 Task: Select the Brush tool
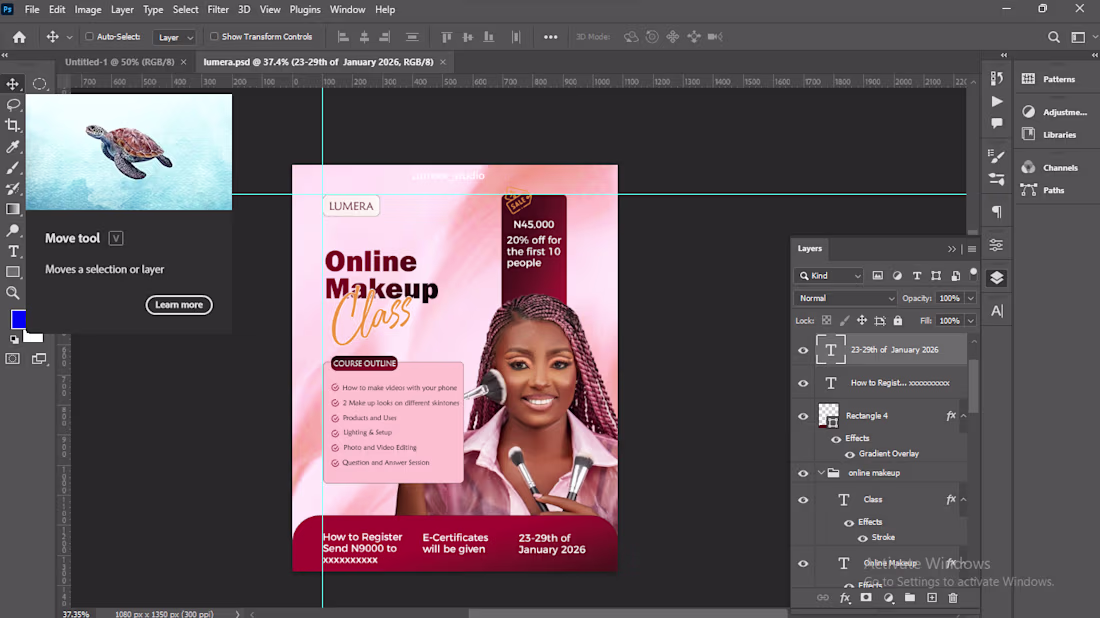(13, 168)
